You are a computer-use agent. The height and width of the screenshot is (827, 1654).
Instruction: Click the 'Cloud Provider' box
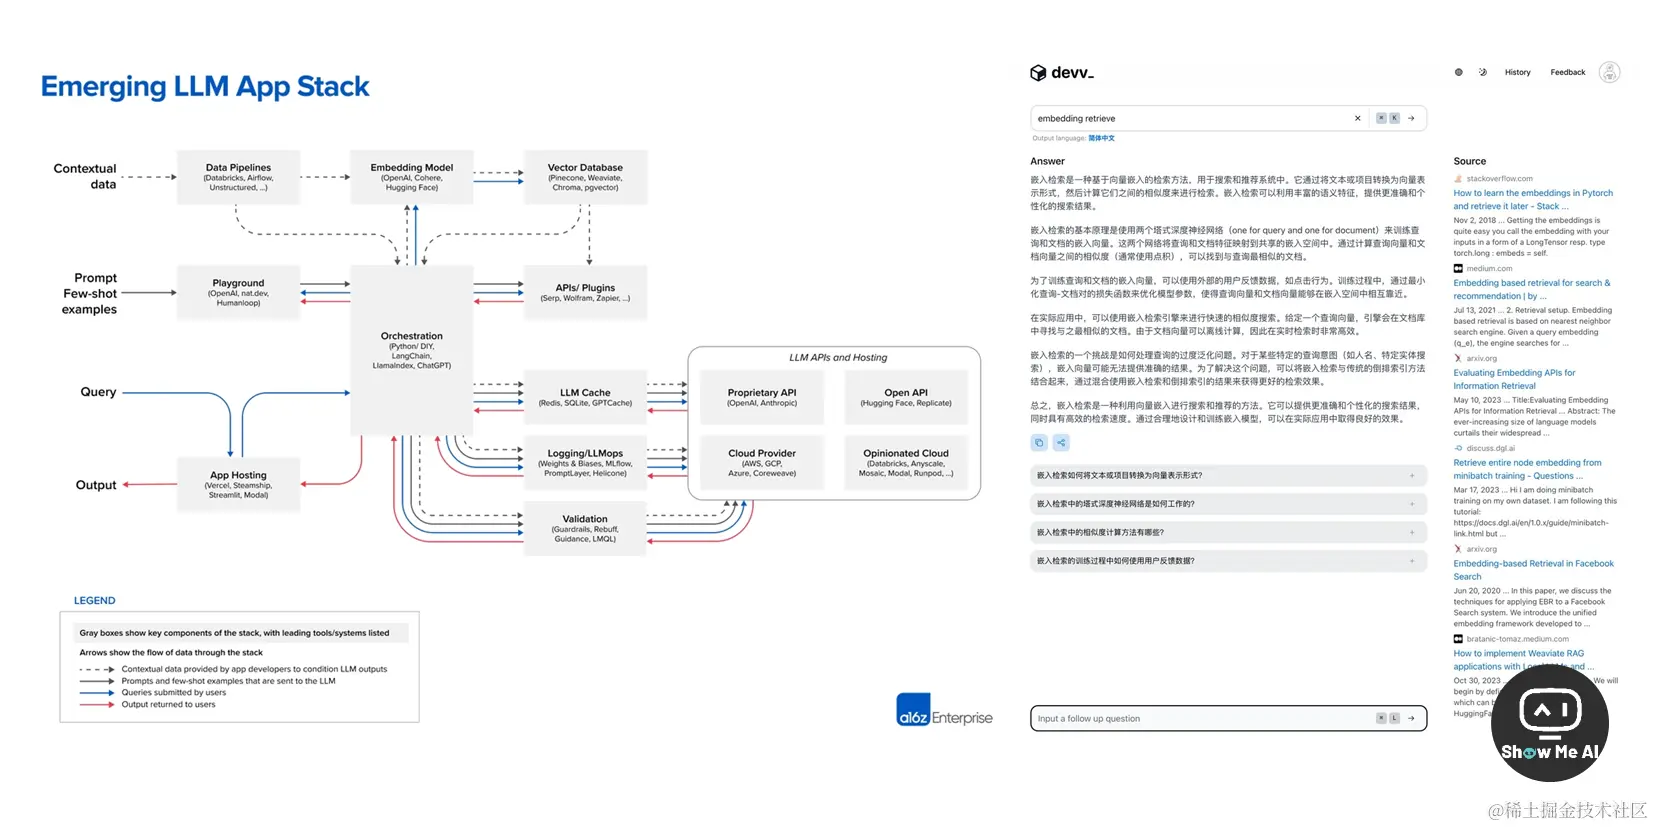coord(762,462)
